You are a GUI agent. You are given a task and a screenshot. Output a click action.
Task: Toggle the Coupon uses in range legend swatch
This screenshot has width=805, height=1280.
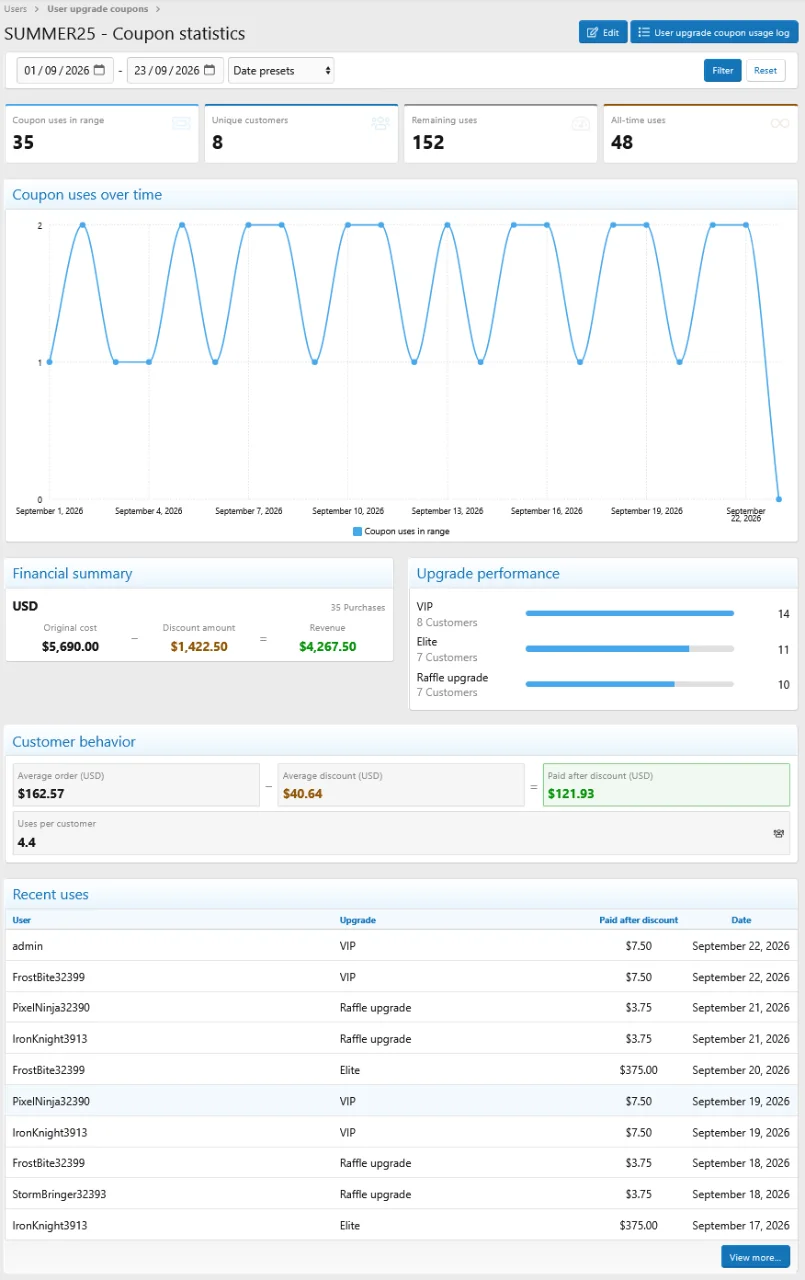point(357,531)
